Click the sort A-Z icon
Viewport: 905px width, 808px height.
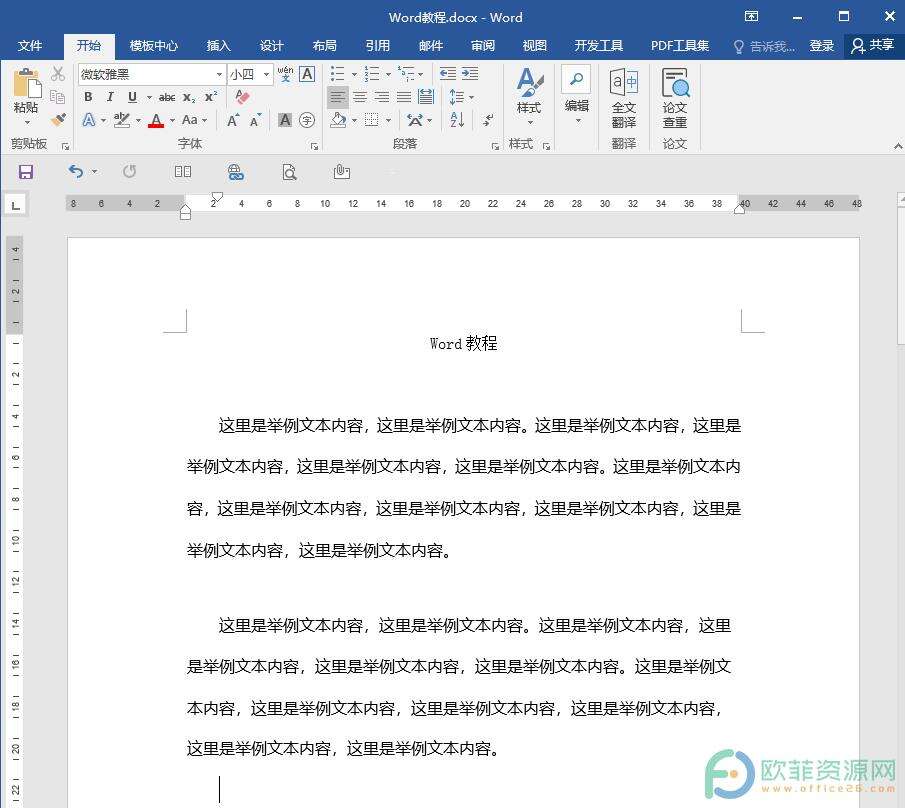457,120
